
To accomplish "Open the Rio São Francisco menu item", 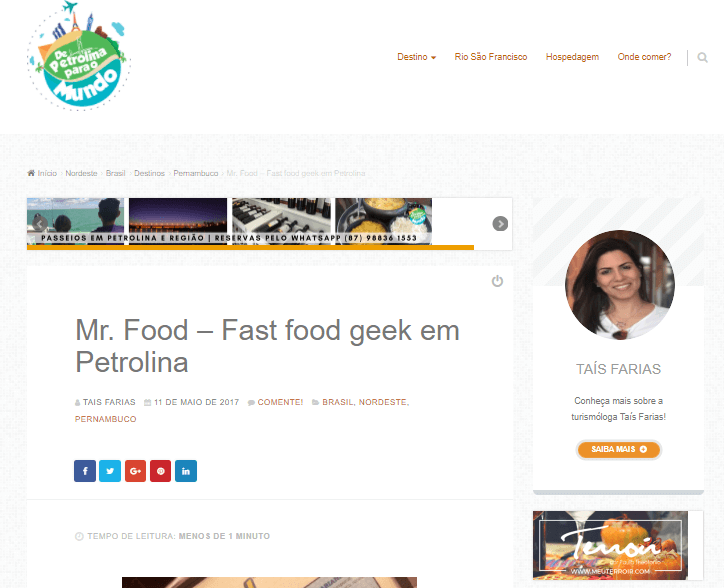I will pos(490,57).
